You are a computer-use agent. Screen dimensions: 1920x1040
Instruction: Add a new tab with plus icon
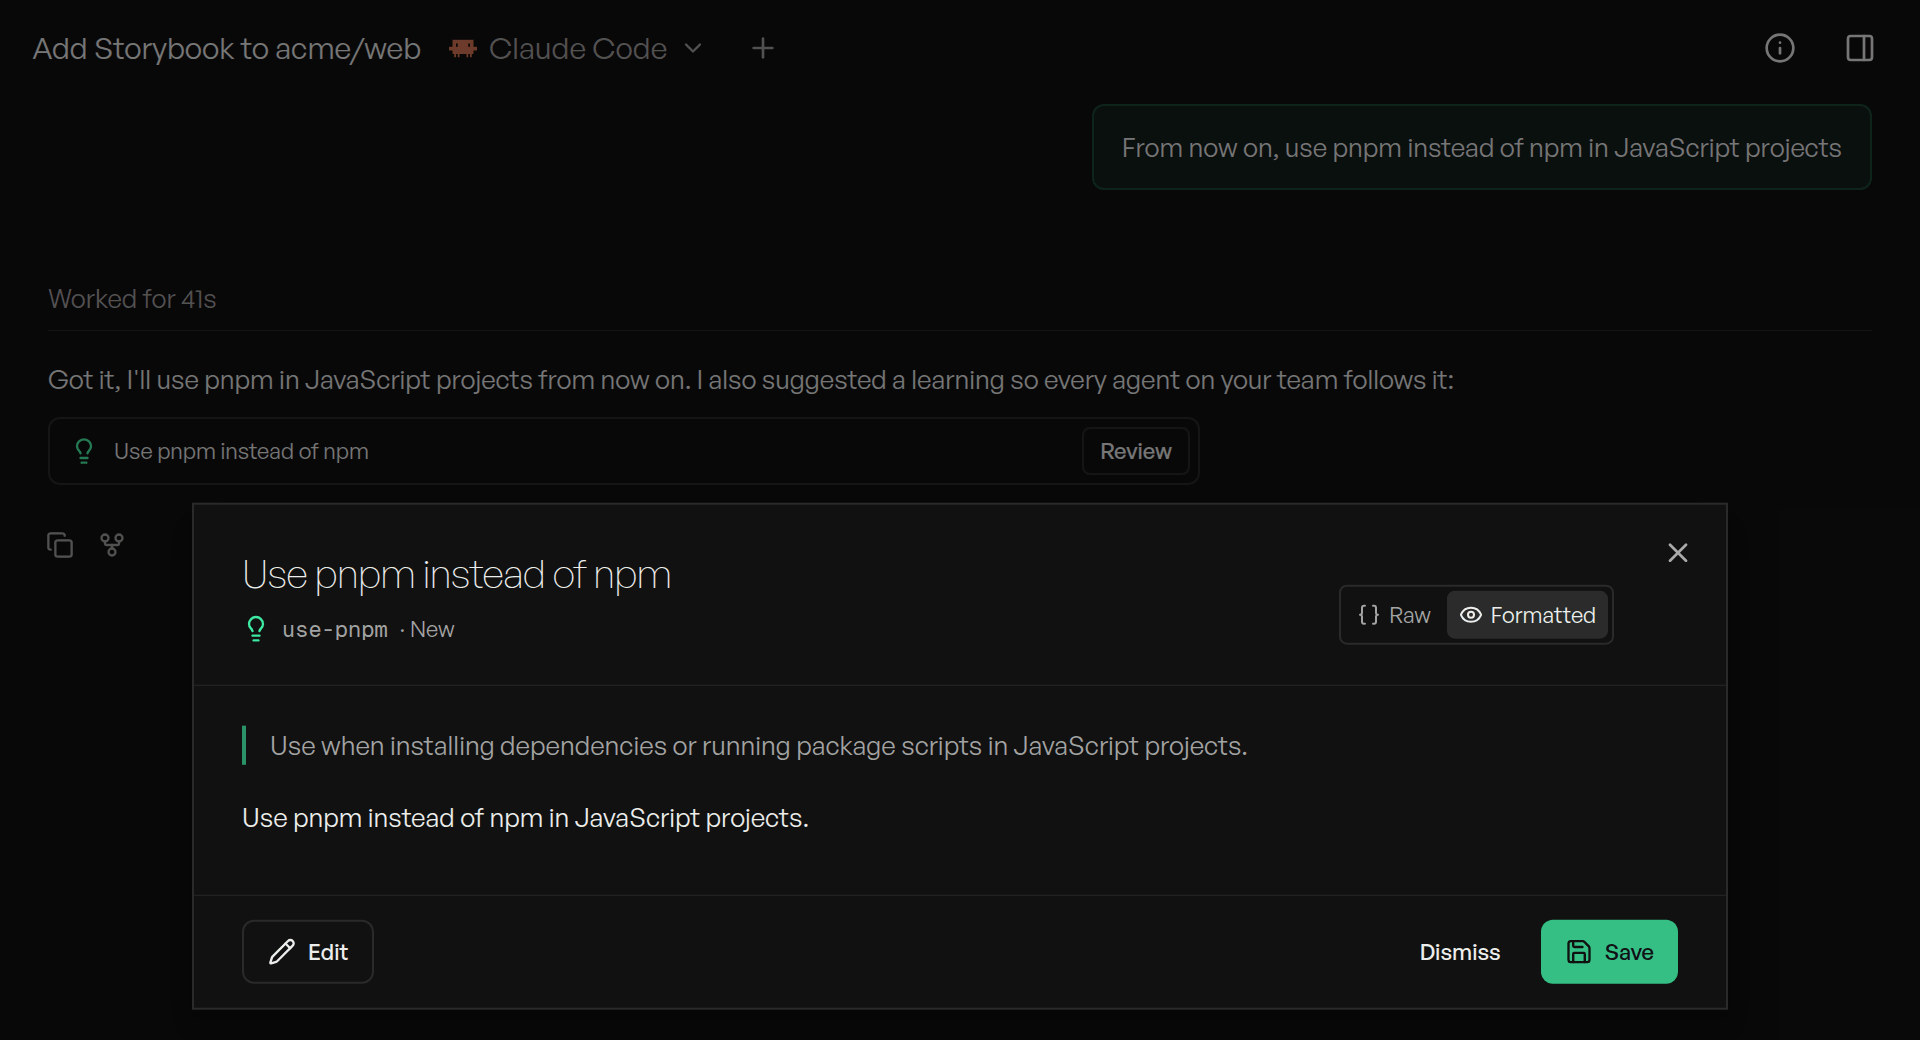(x=762, y=48)
